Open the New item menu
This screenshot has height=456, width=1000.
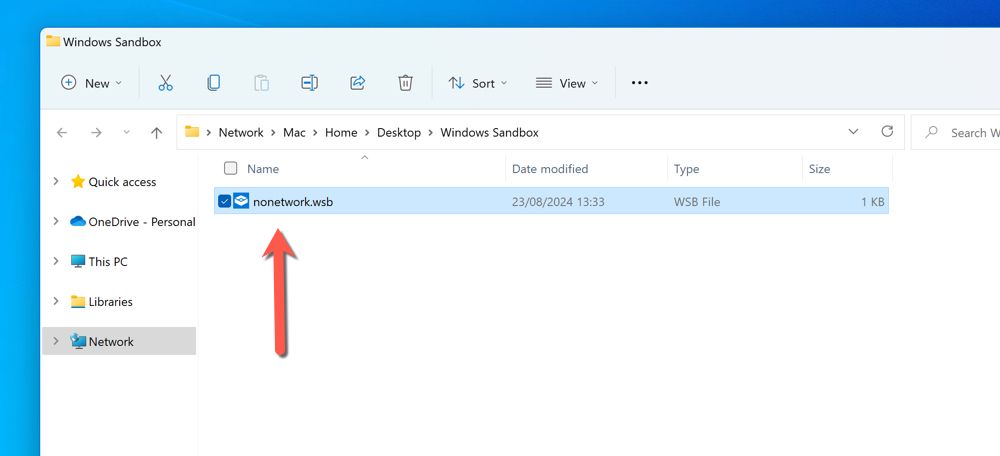click(91, 83)
